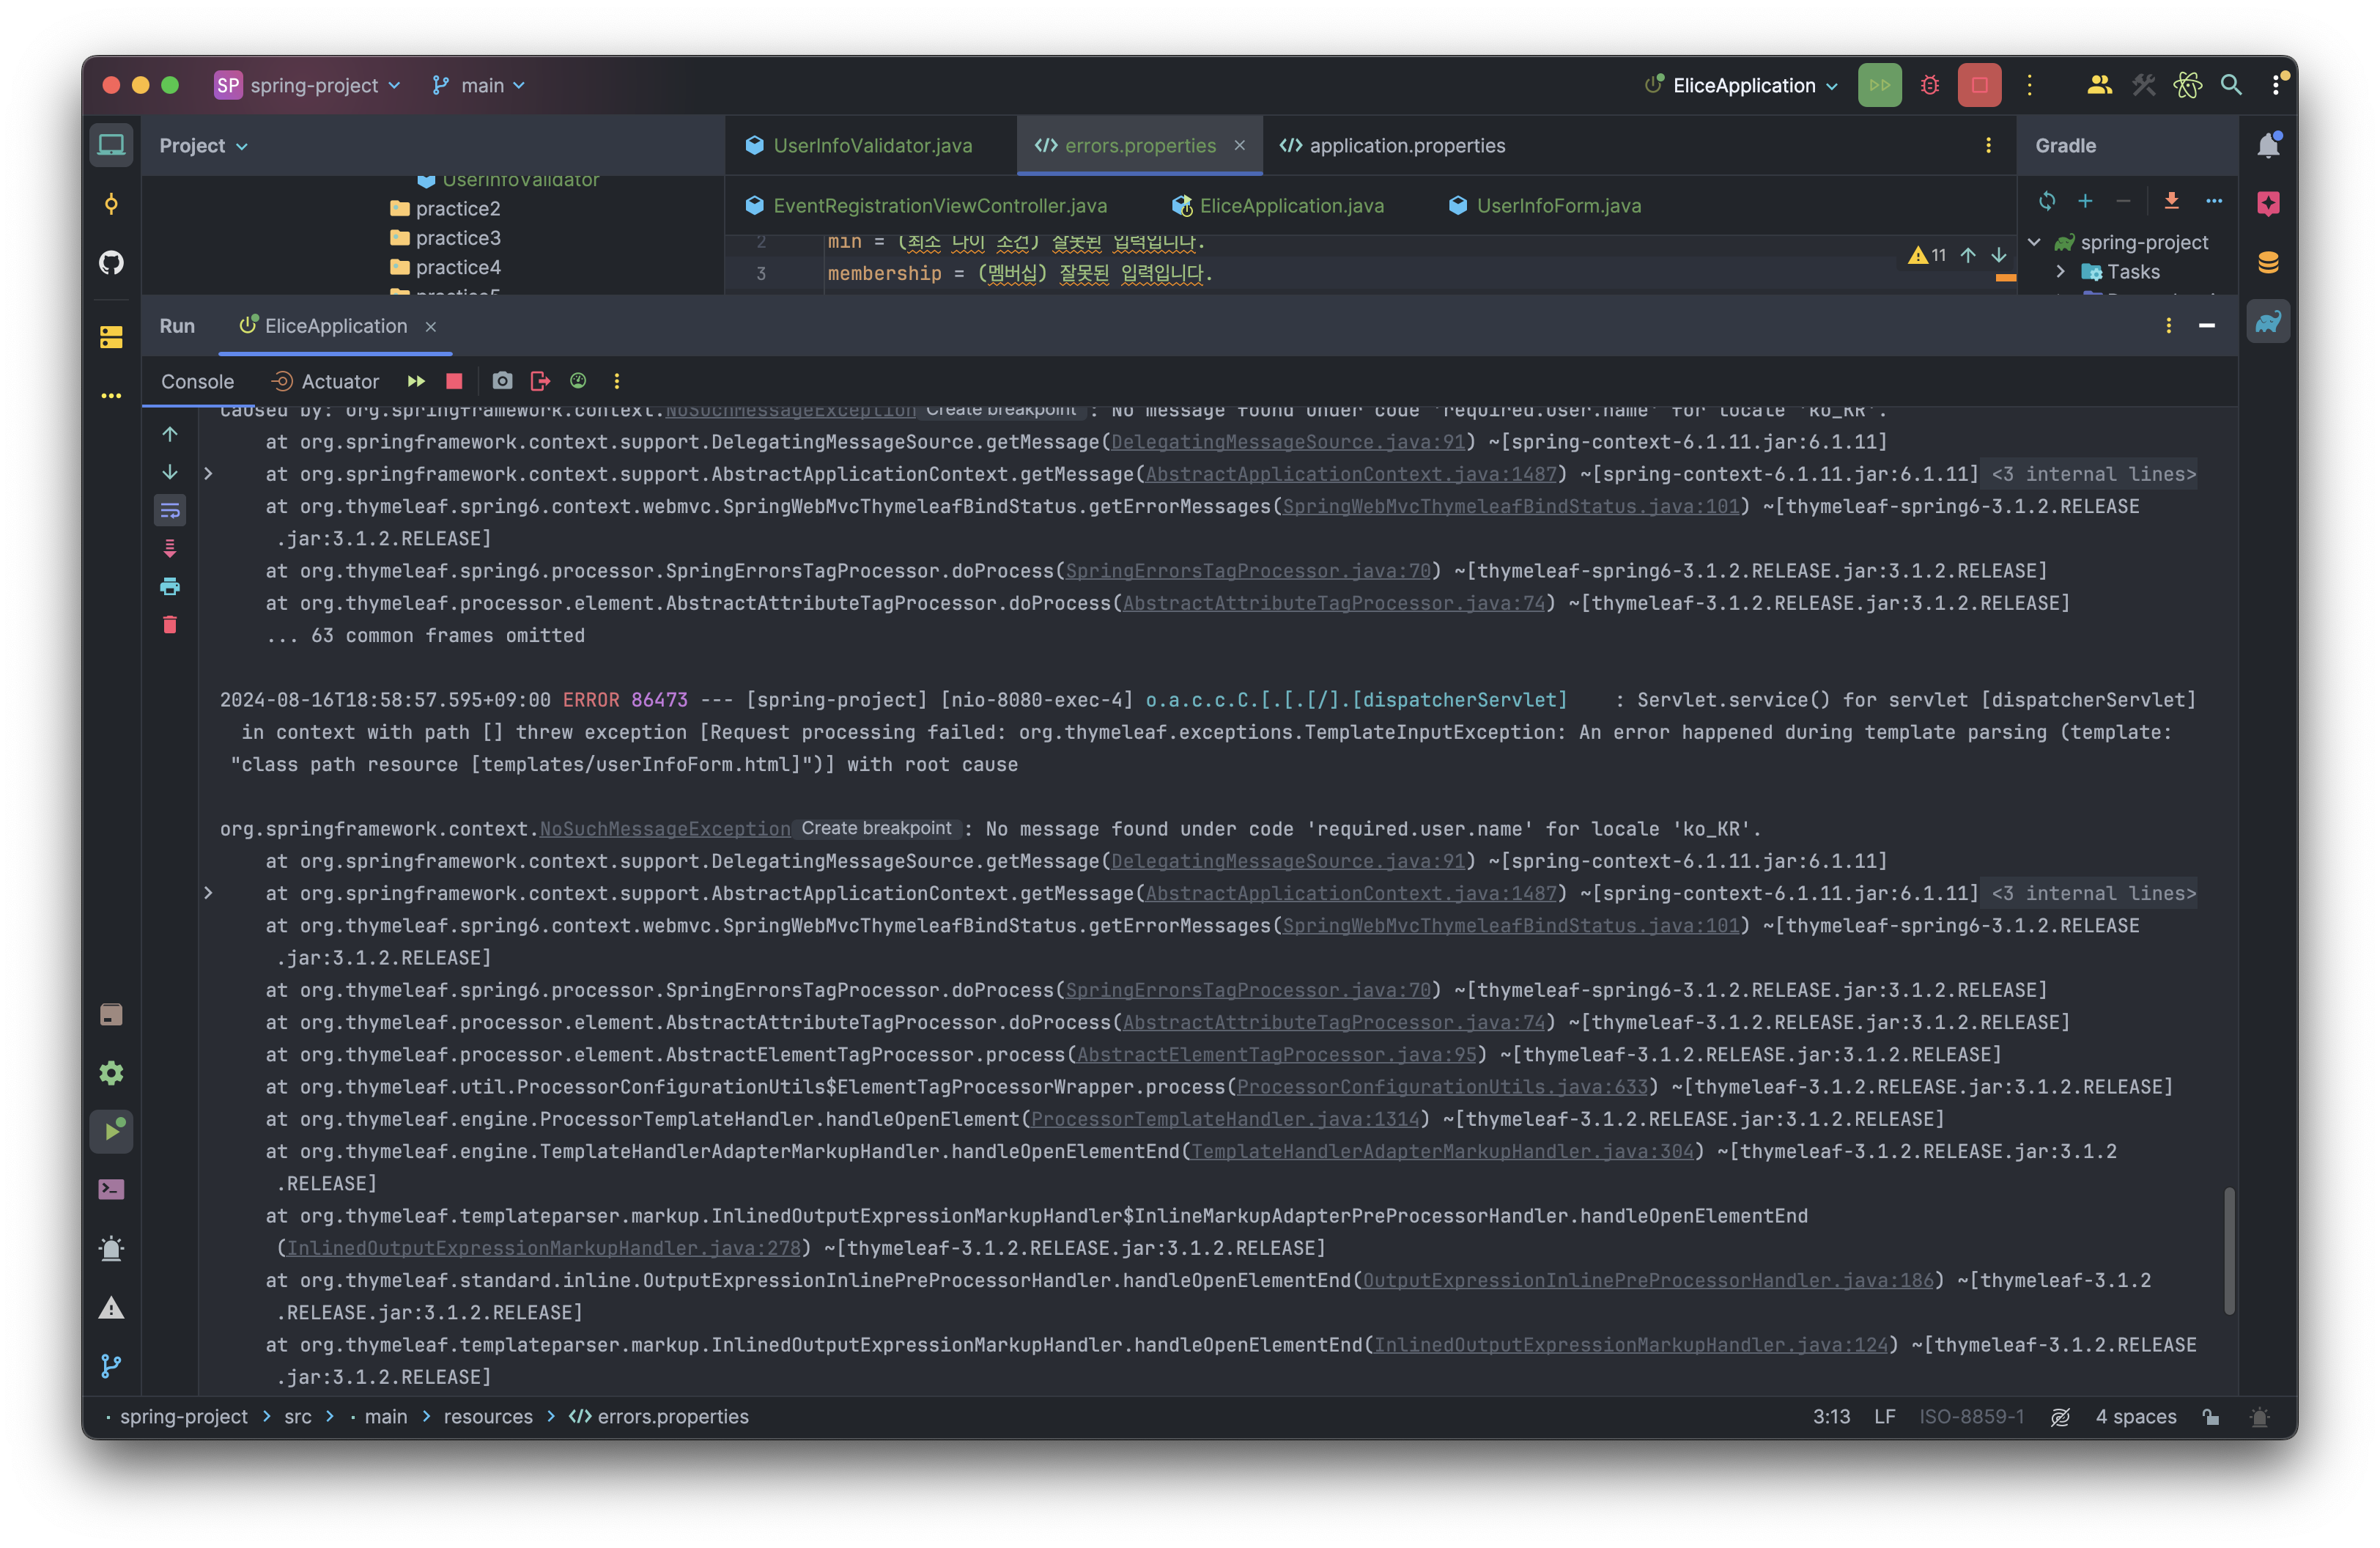
Task: Click SpringErrorsTagProcessor.java:70 link
Action: tap(1248, 571)
